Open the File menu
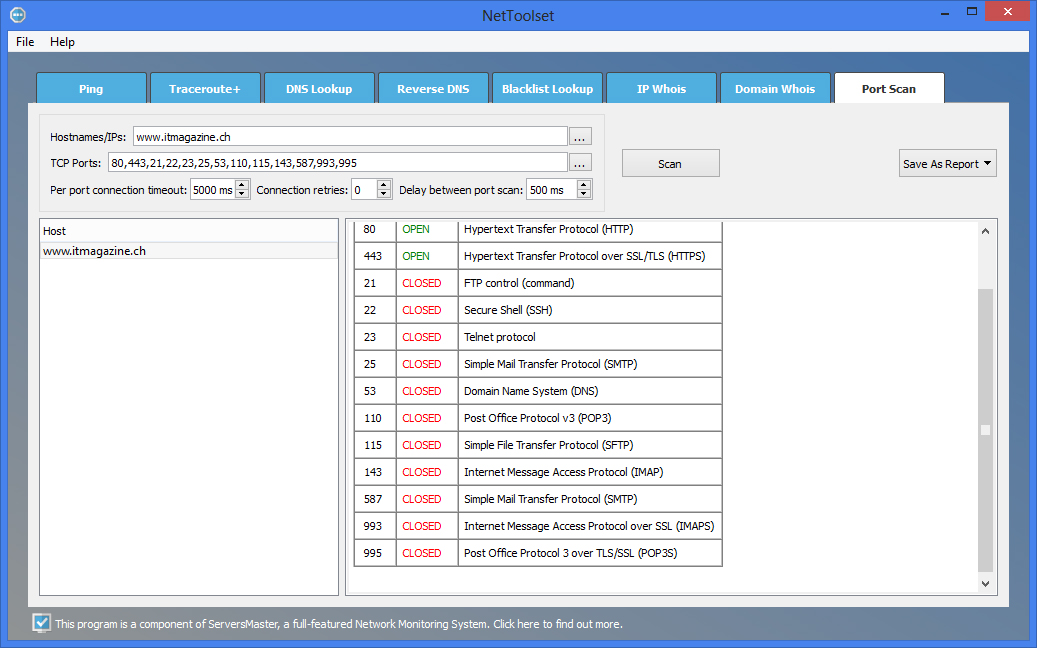The image size is (1037, 648). (x=25, y=42)
